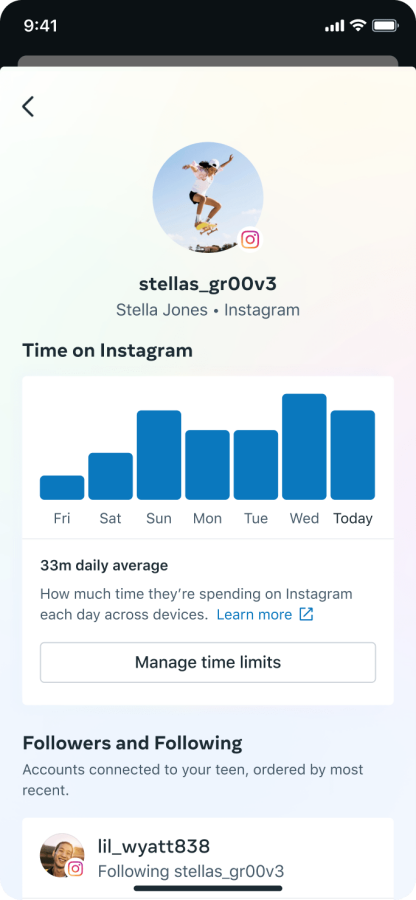Open Stella's skateboarding profile picture
Viewport: 416px width, 900px height.
pyautogui.click(x=208, y=197)
